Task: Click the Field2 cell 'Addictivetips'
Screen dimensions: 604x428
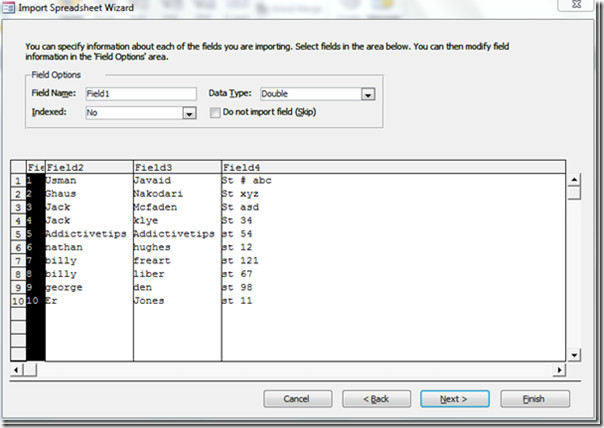Action: coord(89,234)
